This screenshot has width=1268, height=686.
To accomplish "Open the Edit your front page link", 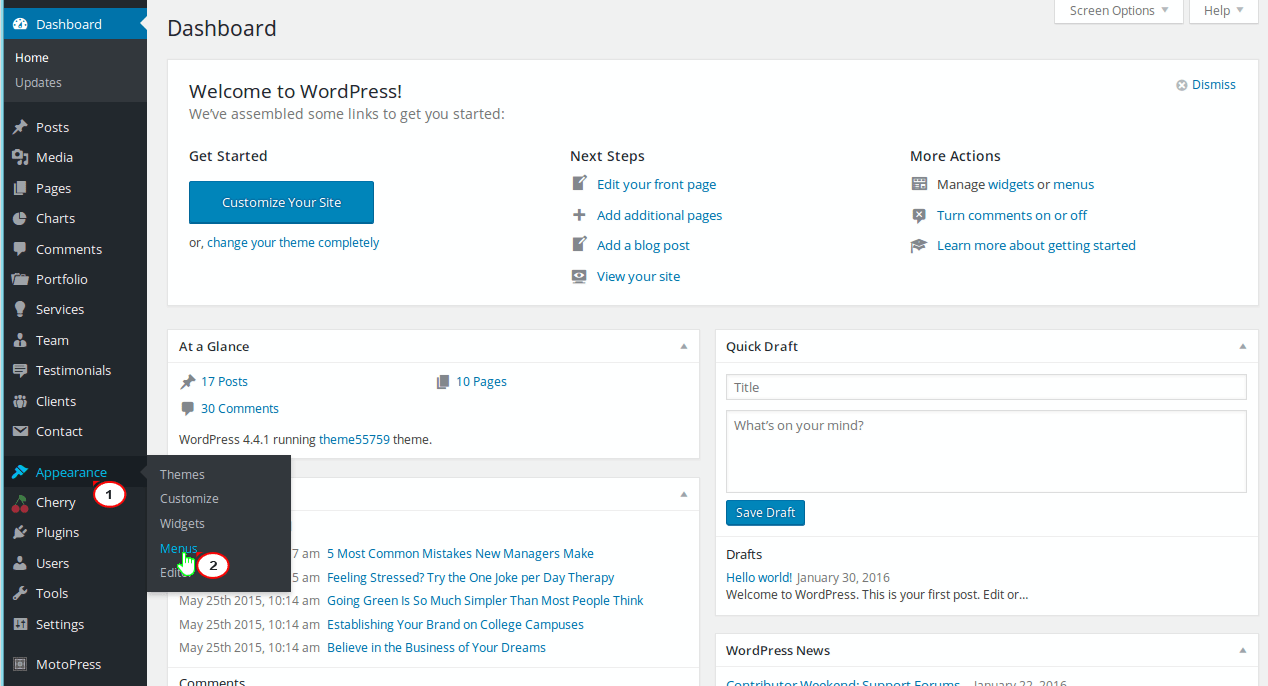I will coord(656,184).
